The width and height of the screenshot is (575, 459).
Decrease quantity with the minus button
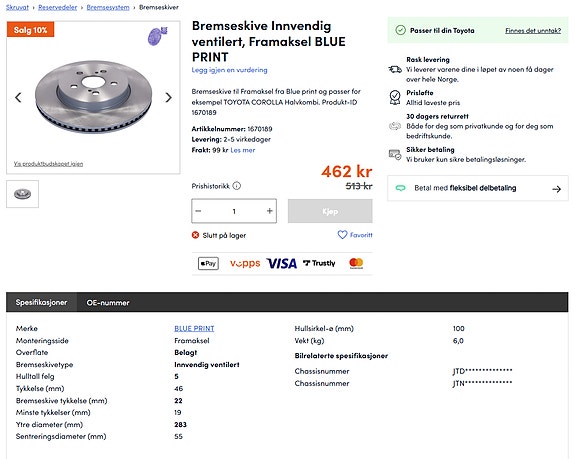198,211
